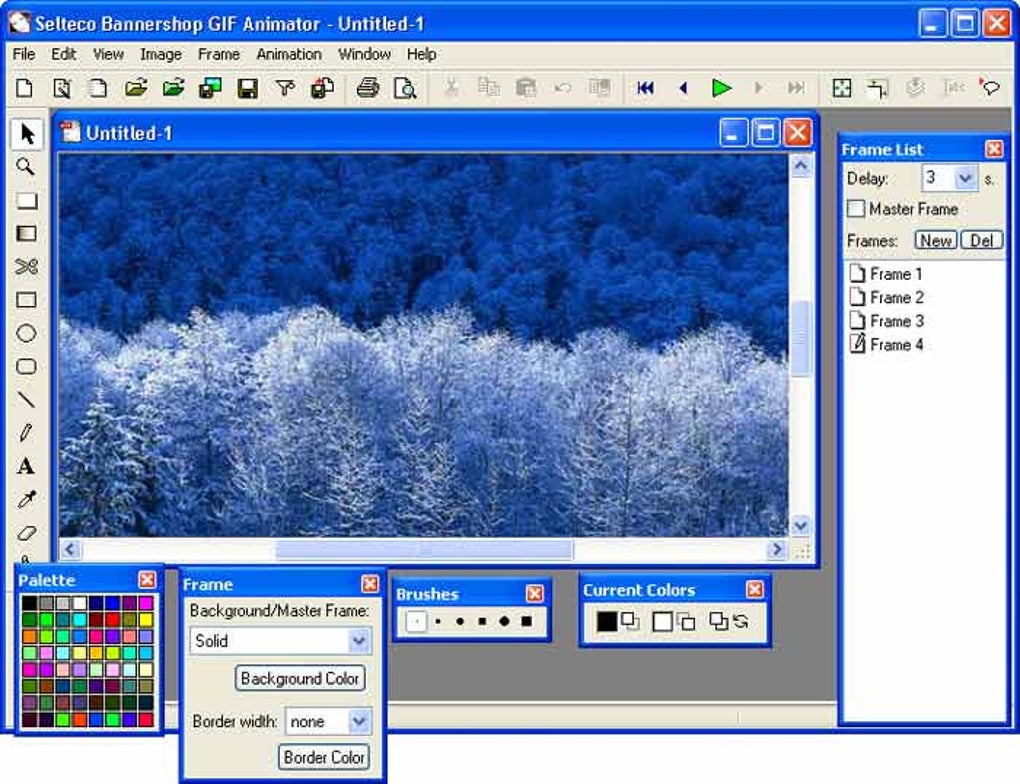1020x784 pixels.
Task: Open the View menu
Action: [x=108, y=55]
